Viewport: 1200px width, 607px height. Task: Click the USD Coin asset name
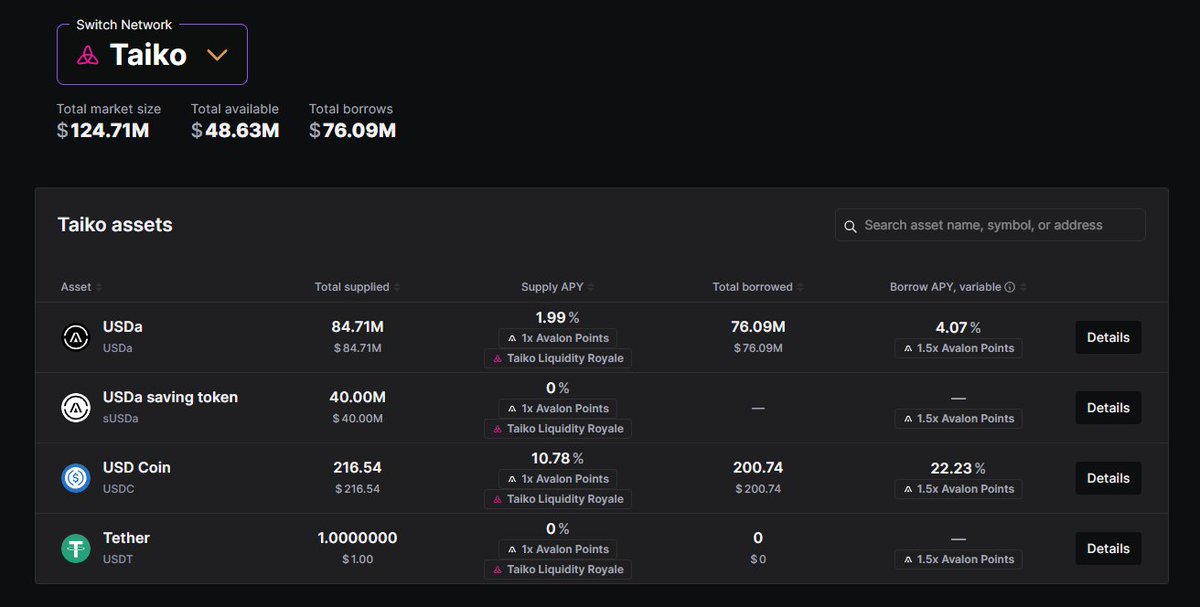tap(137, 467)
